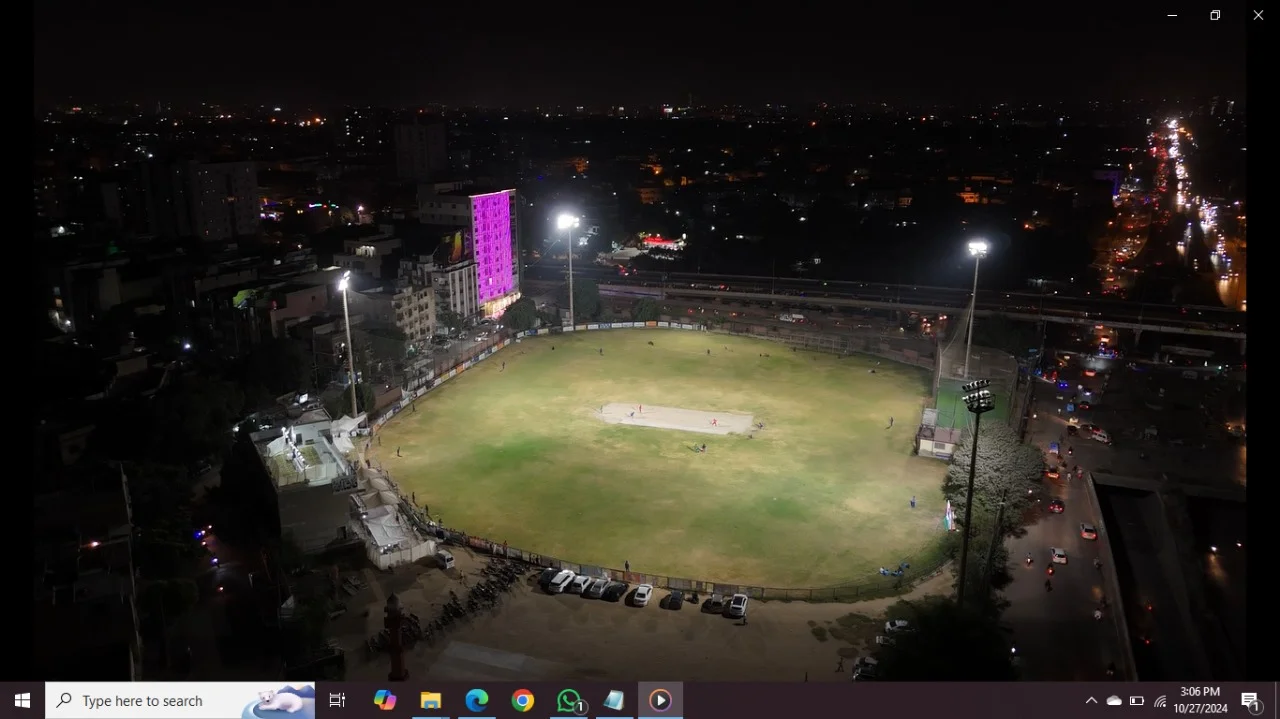Open the Wi-Fi network flyout
This screenshot has height=719, width=1280.
coord(1160,701)
